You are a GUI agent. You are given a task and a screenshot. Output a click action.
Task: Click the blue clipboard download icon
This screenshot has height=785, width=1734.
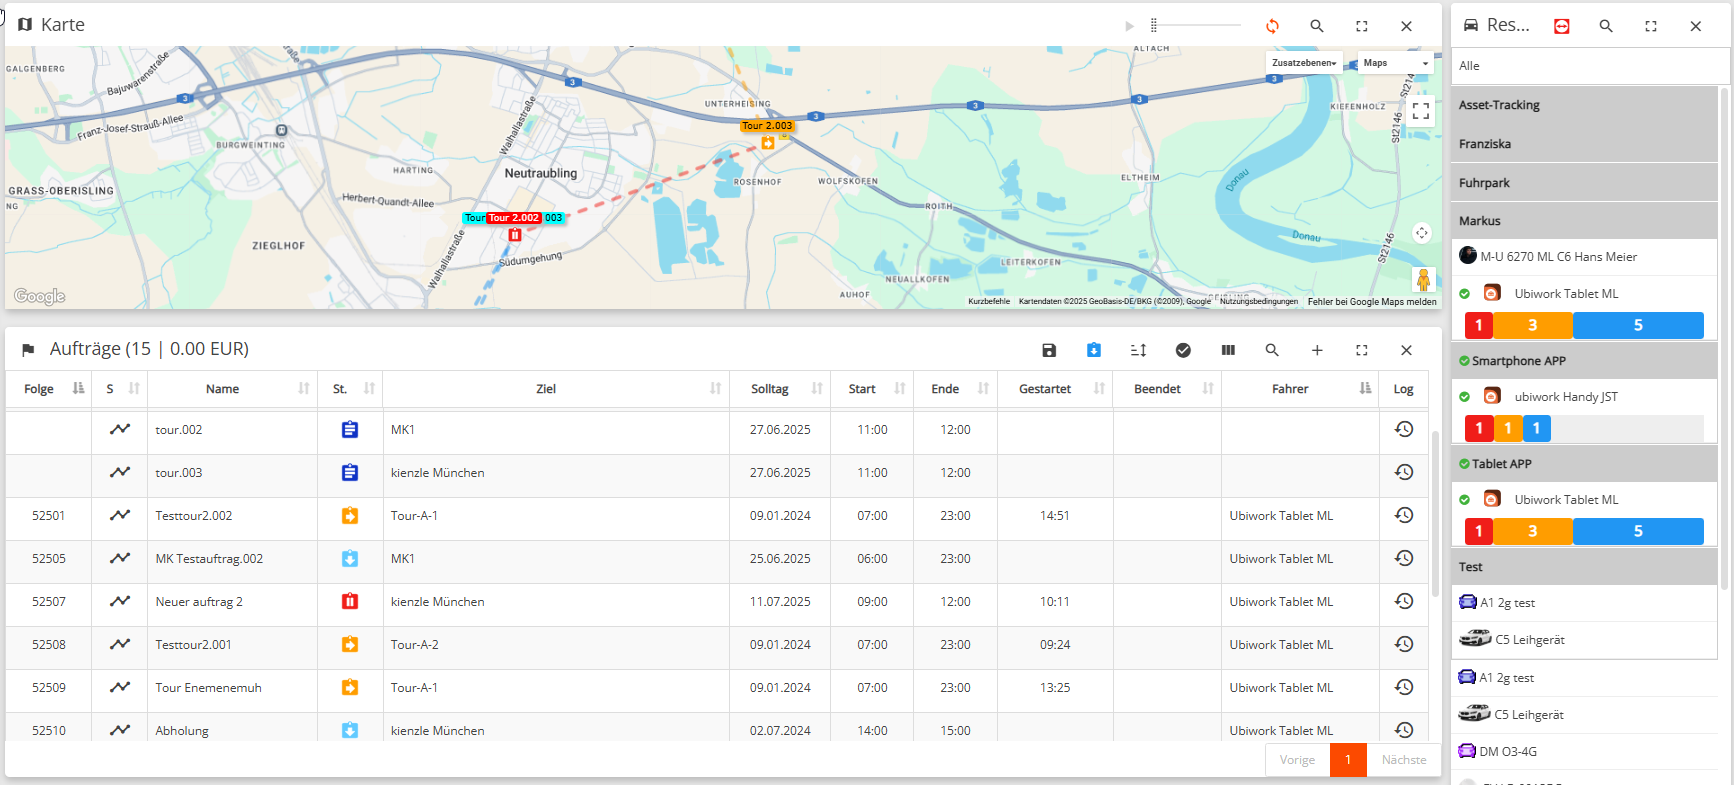coord(1094,350)
